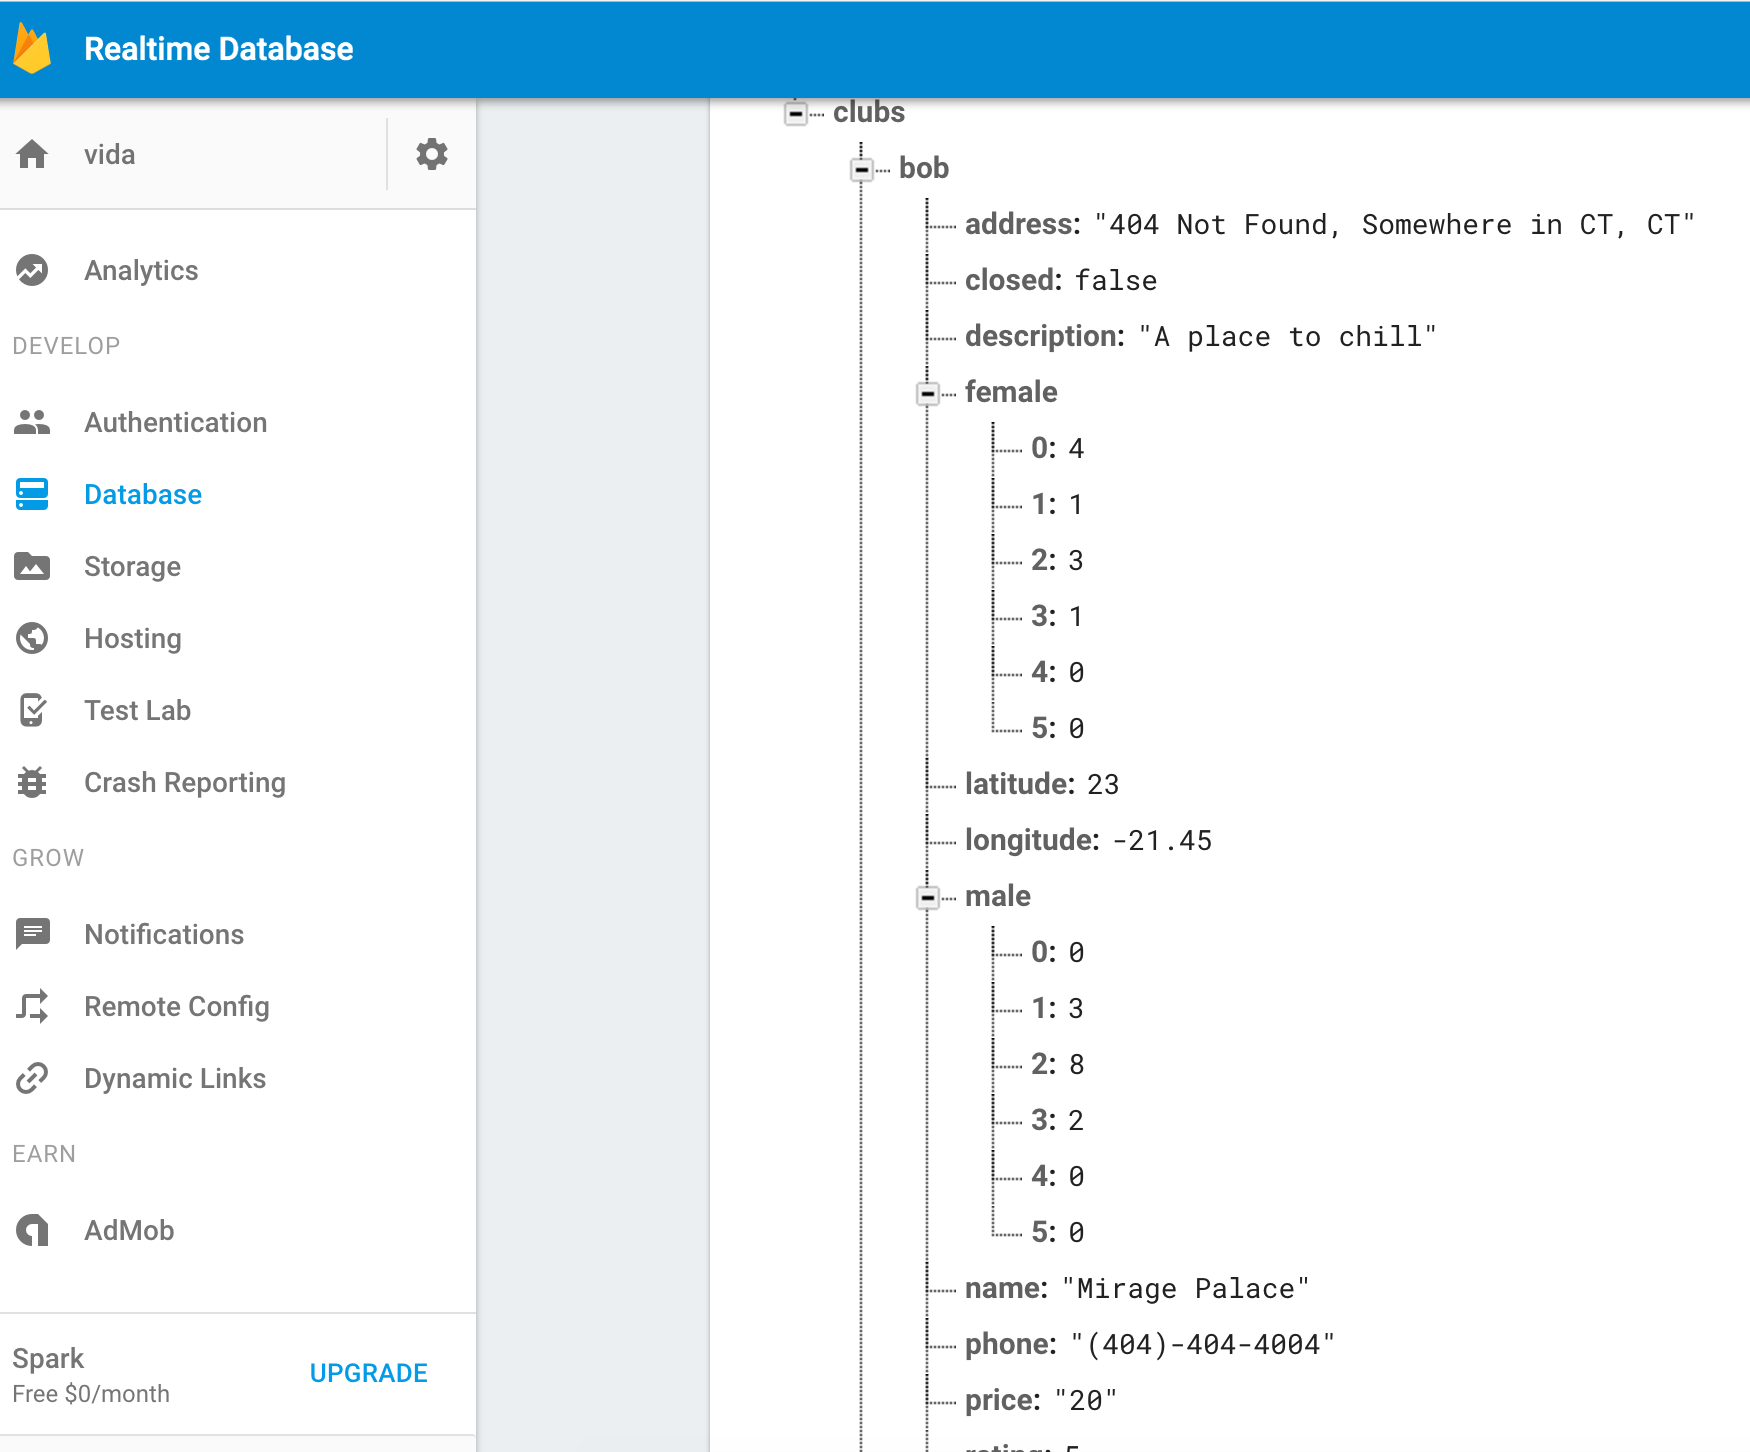Viewport: 1750px width, 1452px height.
Task: Click phone value "(404)-404-4004"
Action: [1203, 1344]
